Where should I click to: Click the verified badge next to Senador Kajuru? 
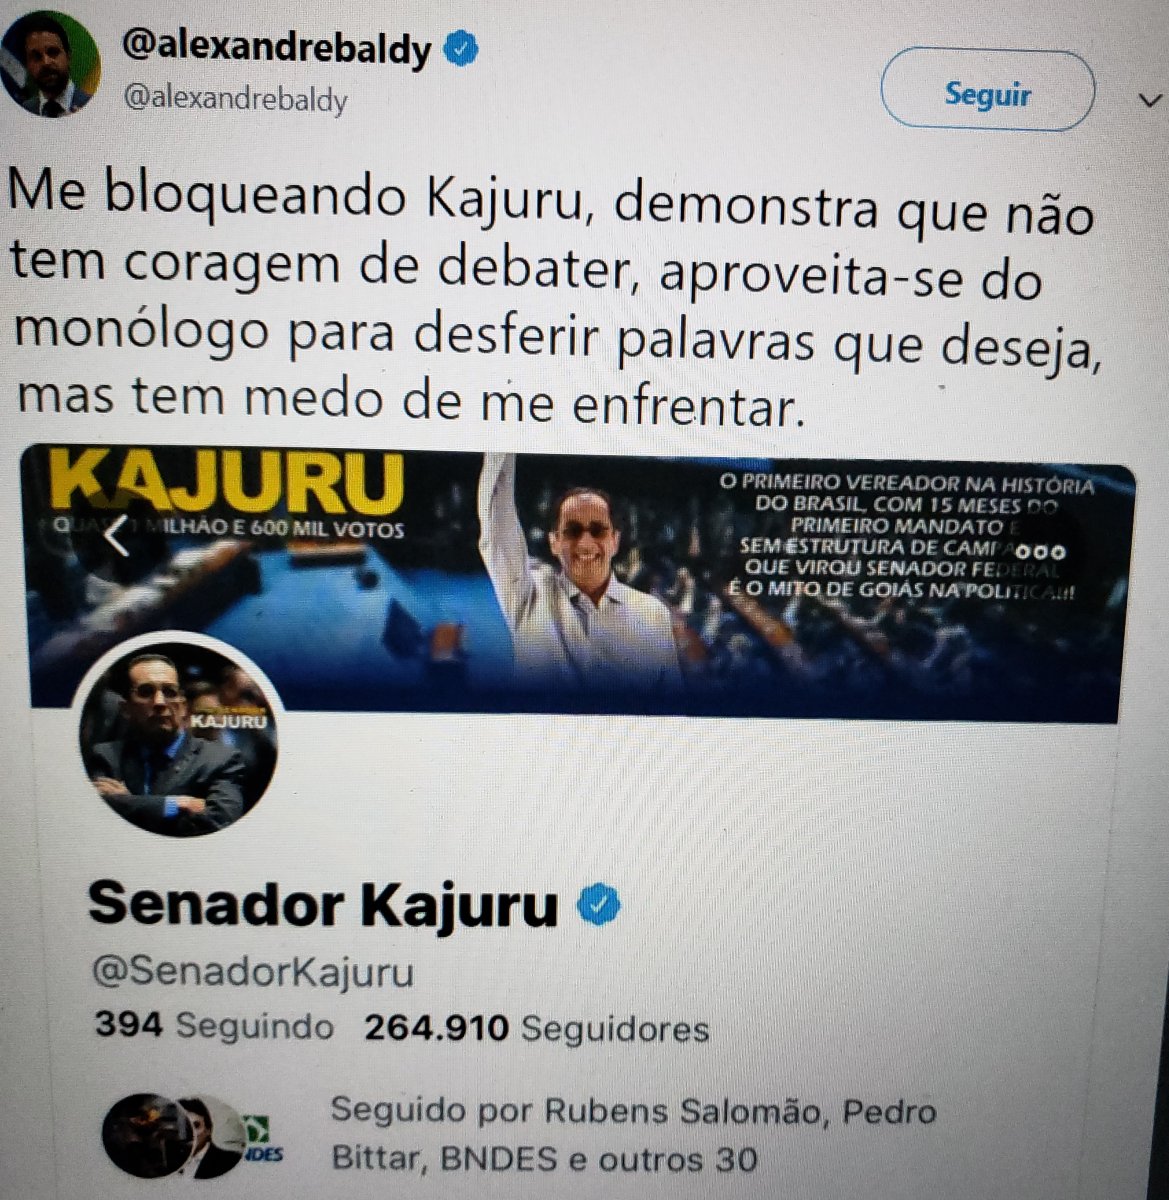pyautogui.click(x=600, y=906)
